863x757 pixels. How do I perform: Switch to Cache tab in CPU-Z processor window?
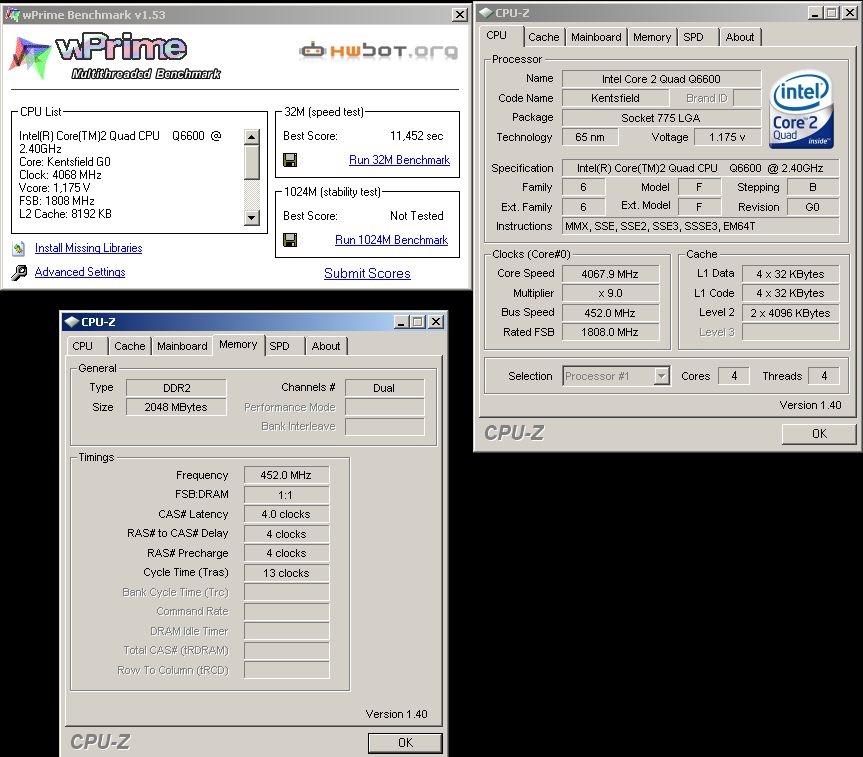[544, 37]
